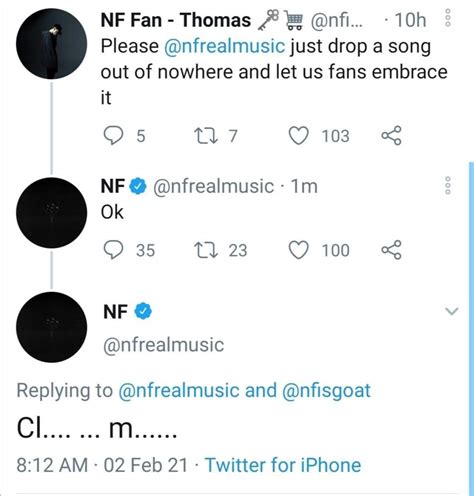
Task: Reply to NF Fan Thomas's tweet
Action: (113, 136)
